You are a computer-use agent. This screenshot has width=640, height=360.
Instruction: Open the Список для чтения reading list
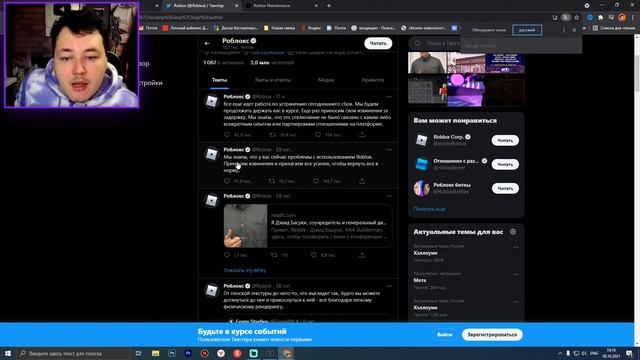point(614,28)
